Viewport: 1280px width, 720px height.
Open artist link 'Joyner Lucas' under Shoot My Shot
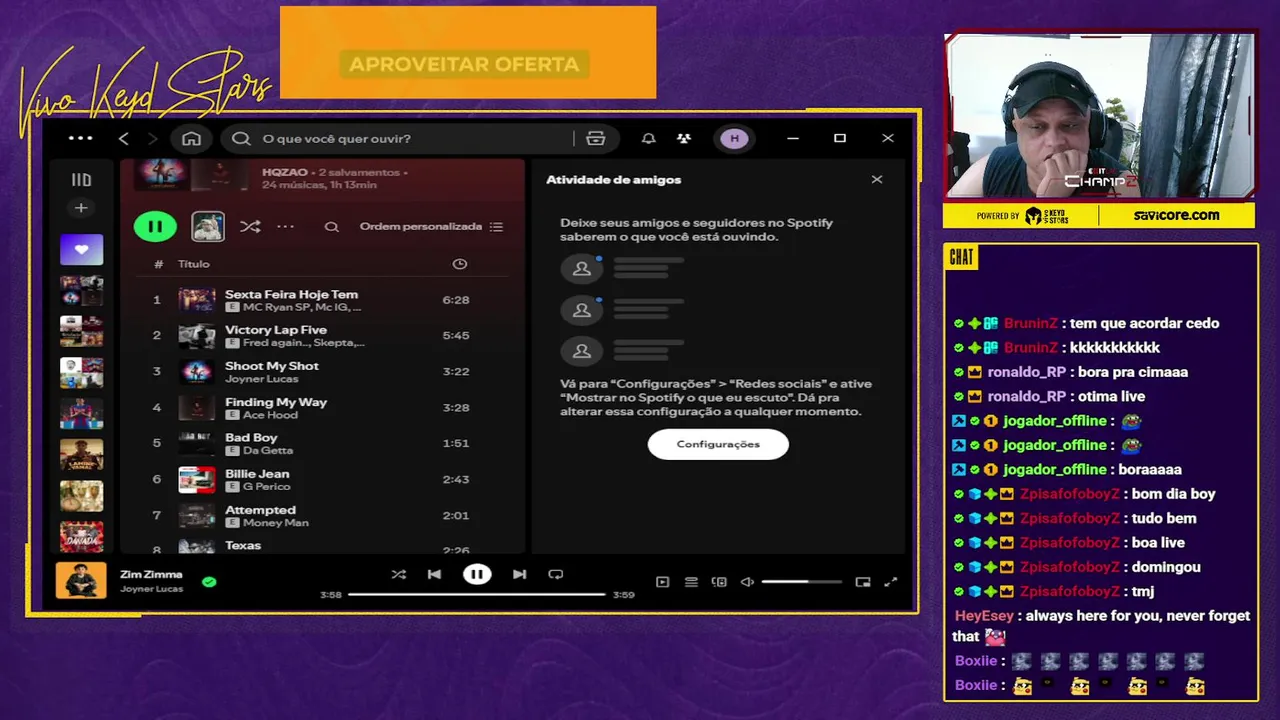[261, 379]
